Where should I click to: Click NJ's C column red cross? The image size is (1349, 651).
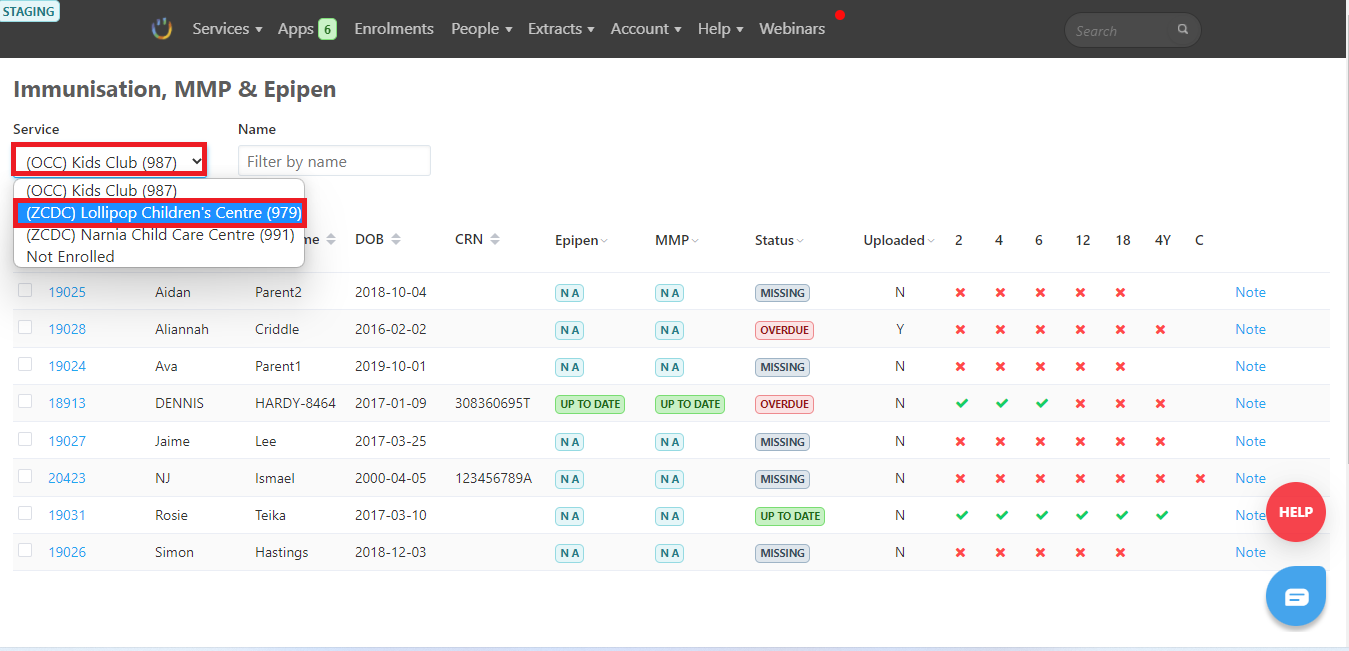pyautogui.click(x=1200, y=479)
